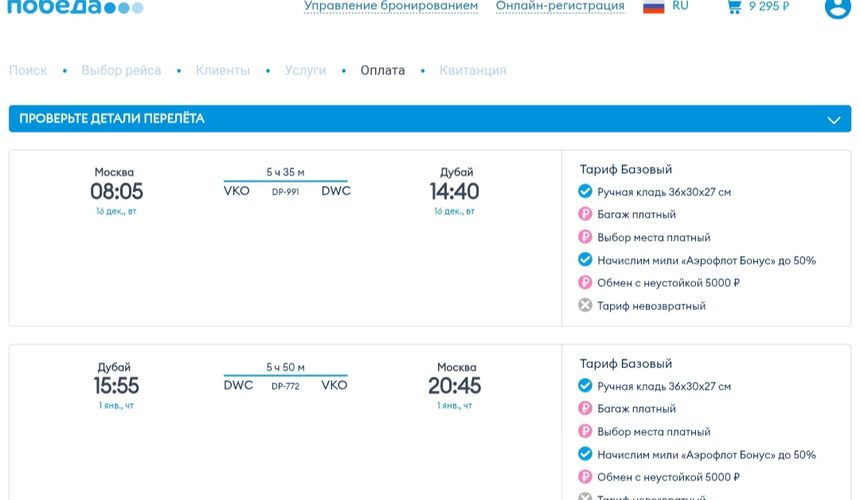Screen dimensions: 860x500
Task: Click arrival time 14:40
Action: pos(454,191)
